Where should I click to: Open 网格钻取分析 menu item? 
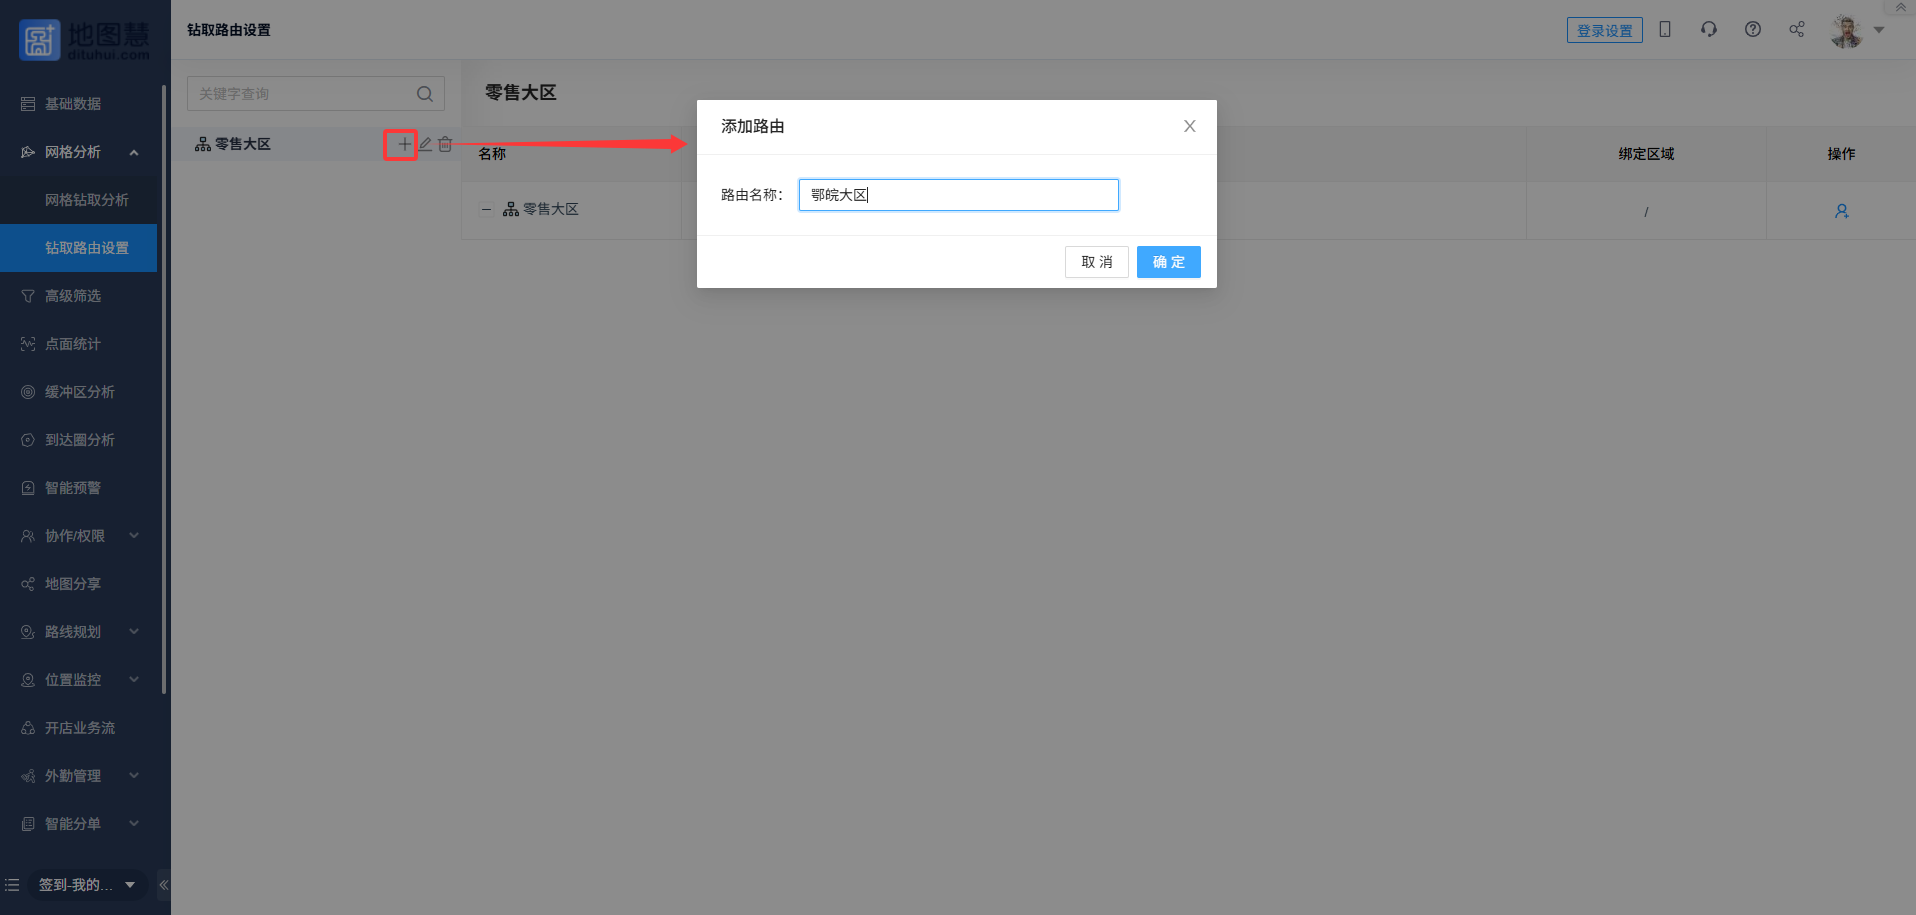(x=86, y=200)
